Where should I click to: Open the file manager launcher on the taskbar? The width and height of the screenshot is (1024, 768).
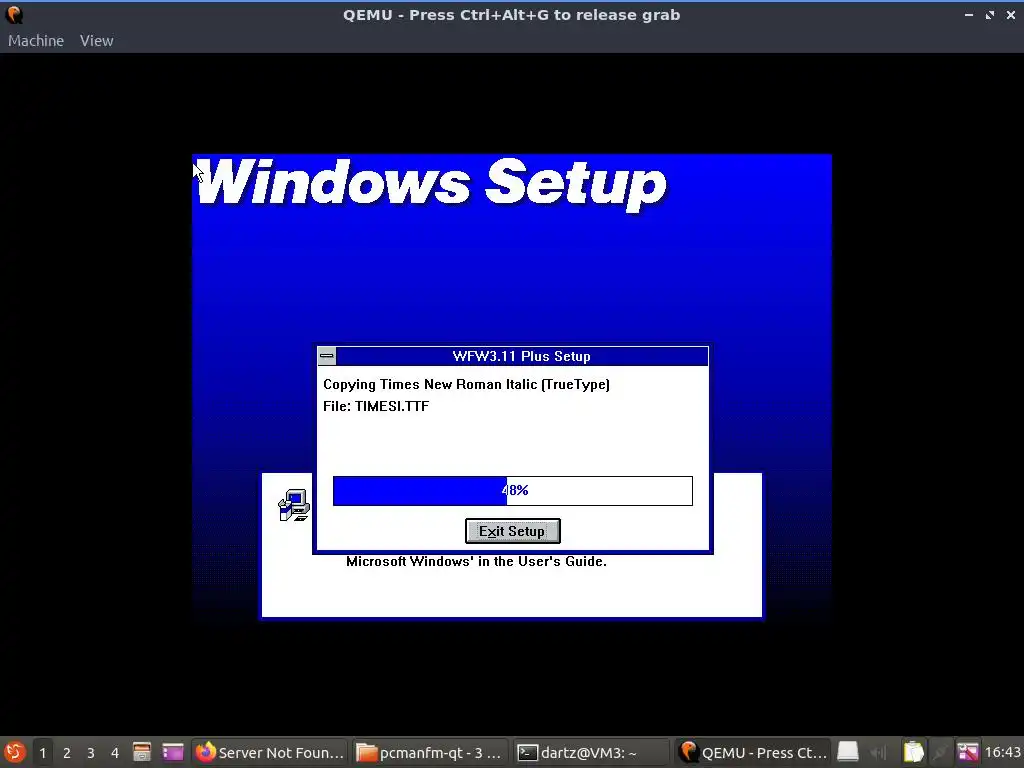coord(142,752)
